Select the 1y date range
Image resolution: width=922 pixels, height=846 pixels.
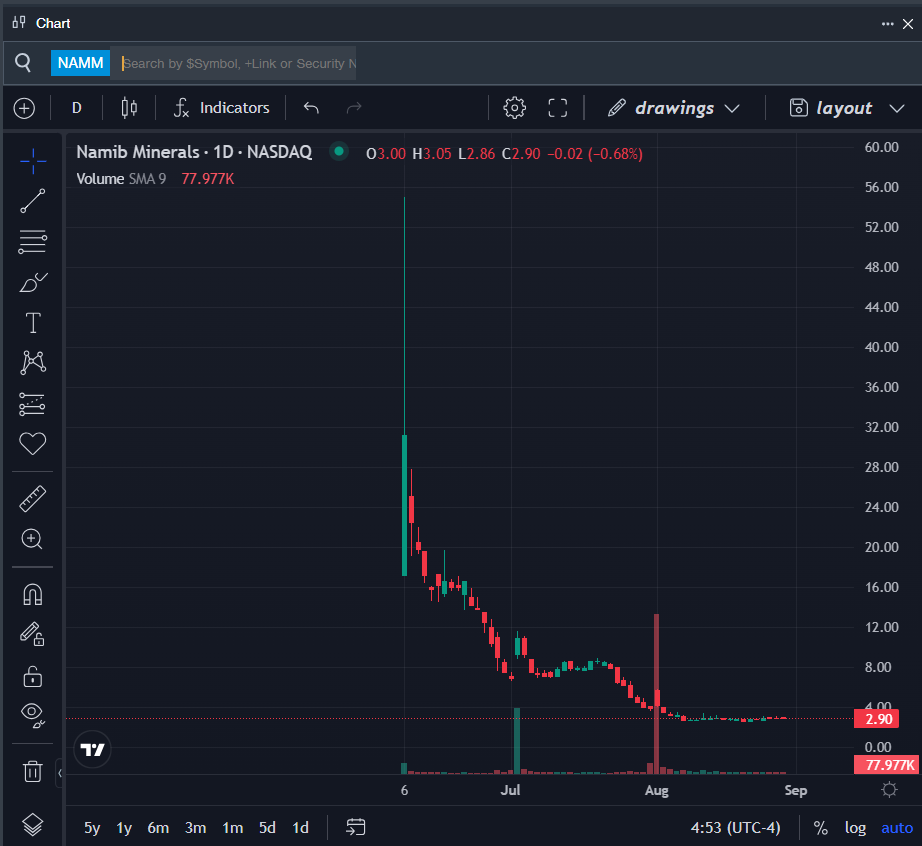(x=124, y=828)
